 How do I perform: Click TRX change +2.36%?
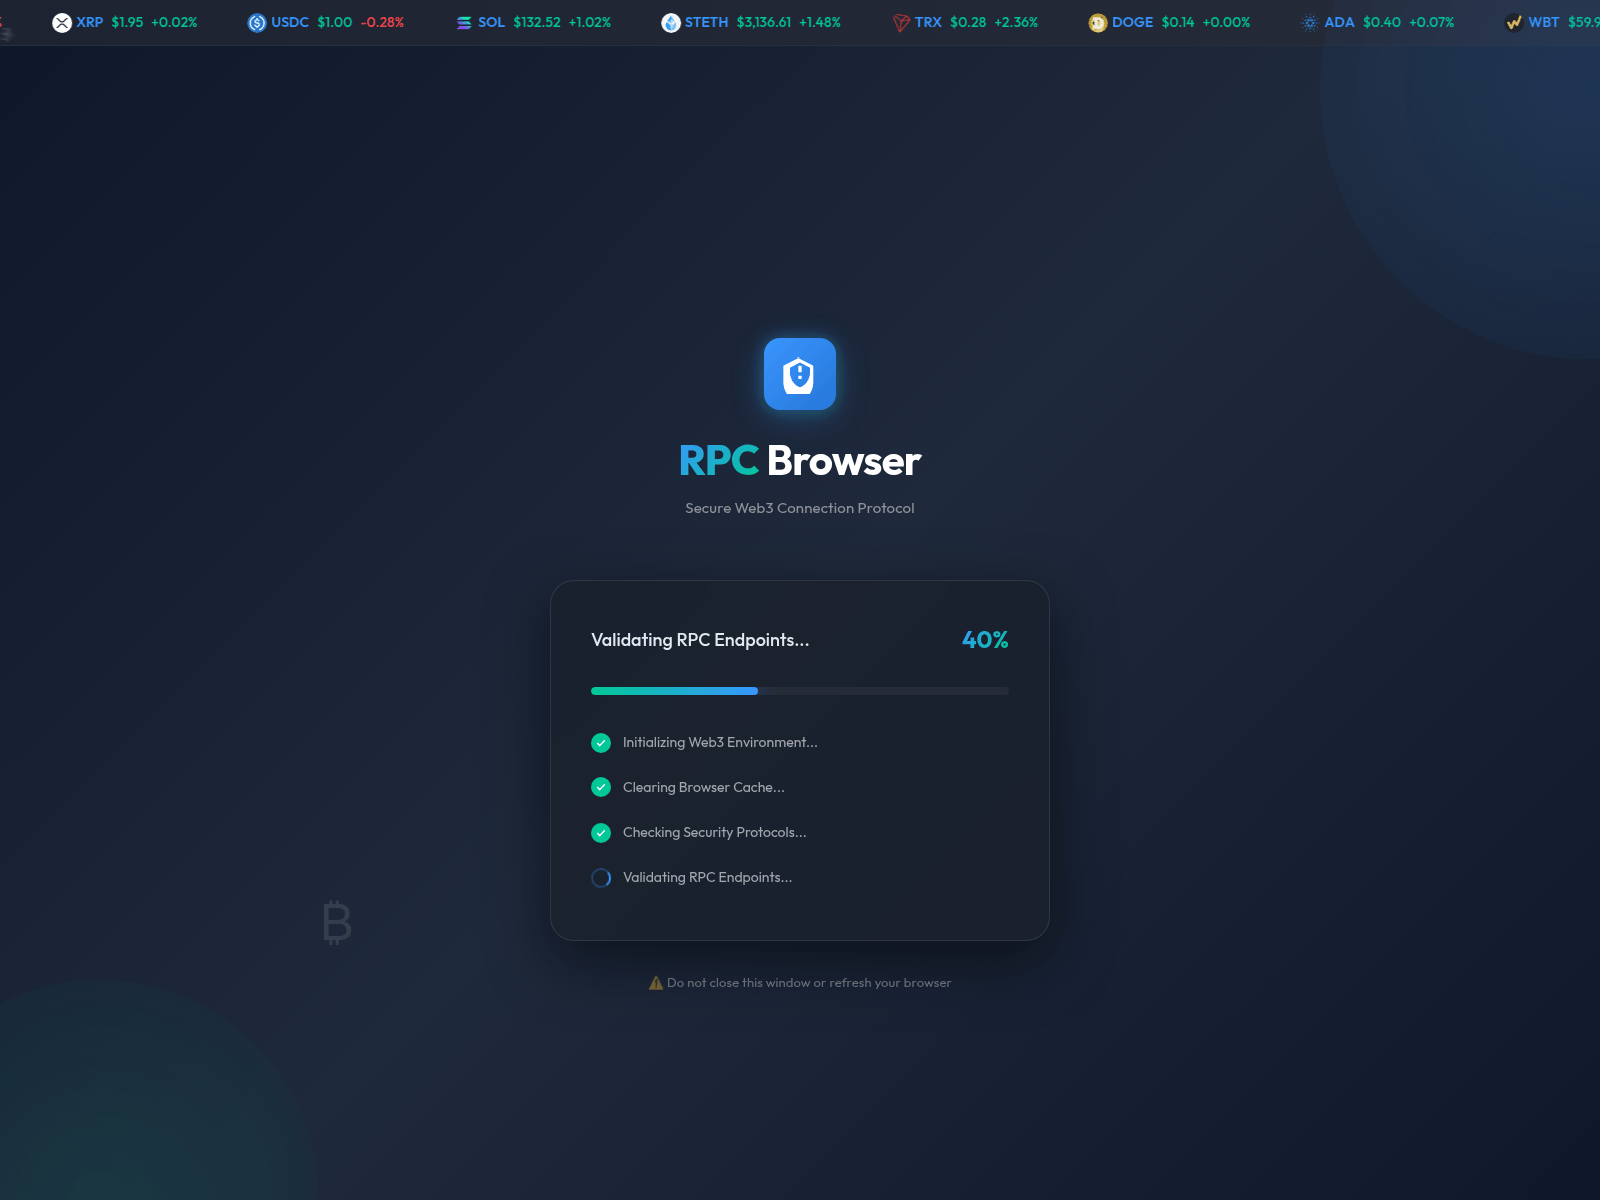coord(1016,22)
